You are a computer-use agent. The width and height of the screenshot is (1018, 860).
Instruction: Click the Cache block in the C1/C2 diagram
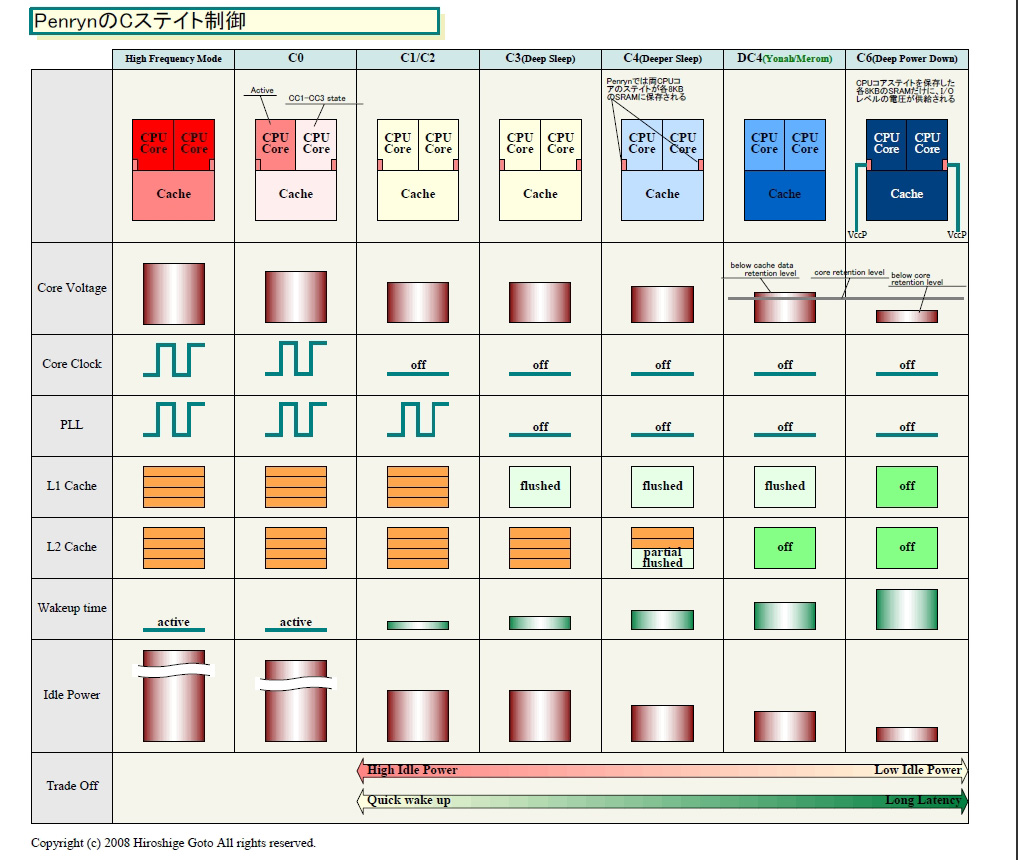(417, 195)
